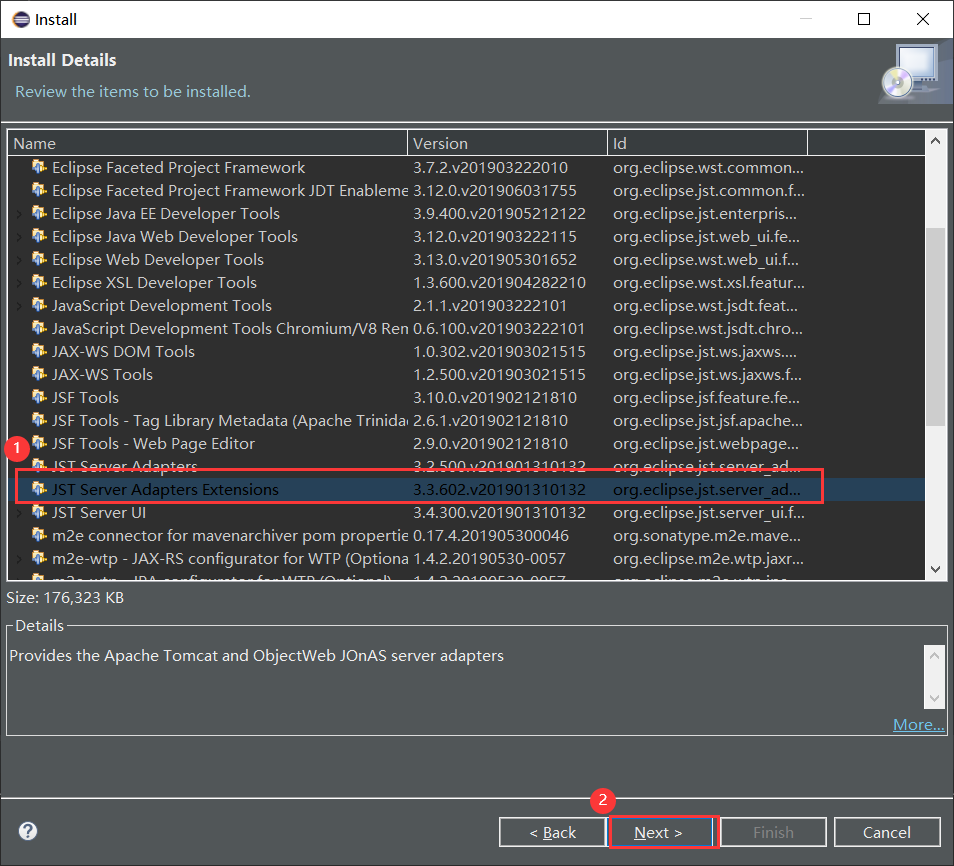Click the Finish button

pos(773,832)
